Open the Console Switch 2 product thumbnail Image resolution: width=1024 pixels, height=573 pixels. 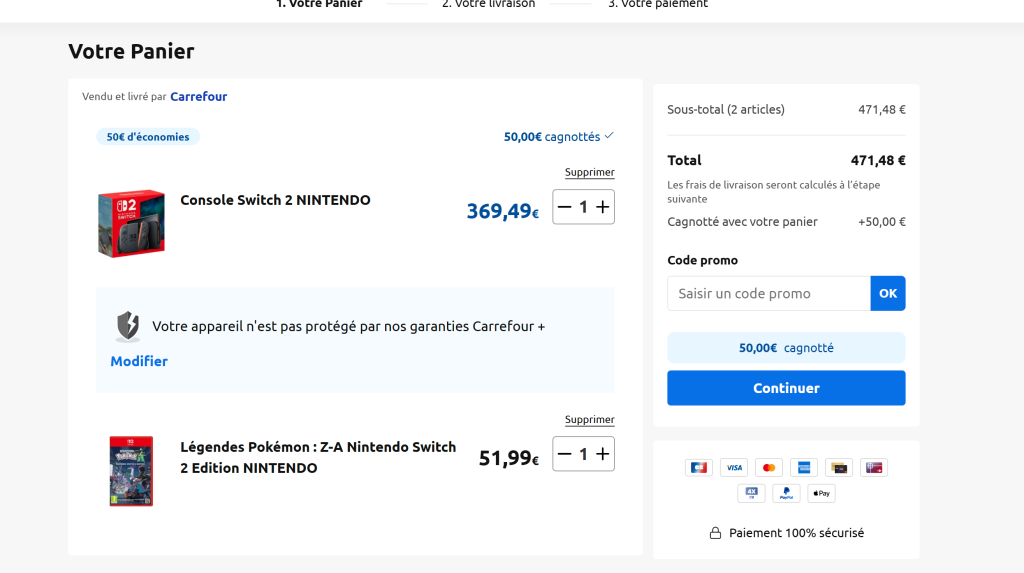click(x=131, y=223)
